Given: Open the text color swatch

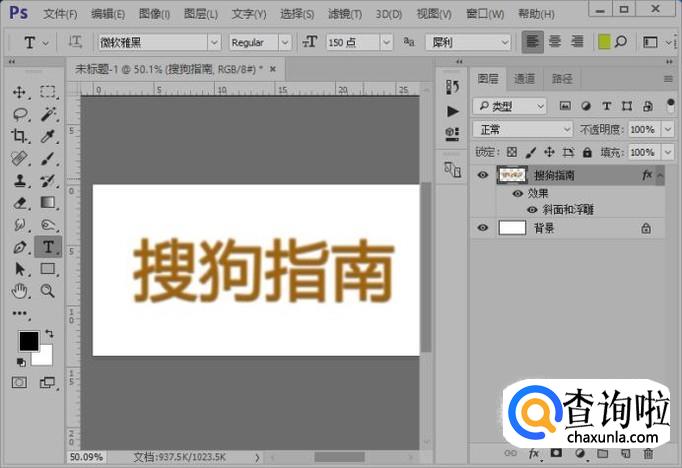Looking at the screenshot, I should 604,42.
